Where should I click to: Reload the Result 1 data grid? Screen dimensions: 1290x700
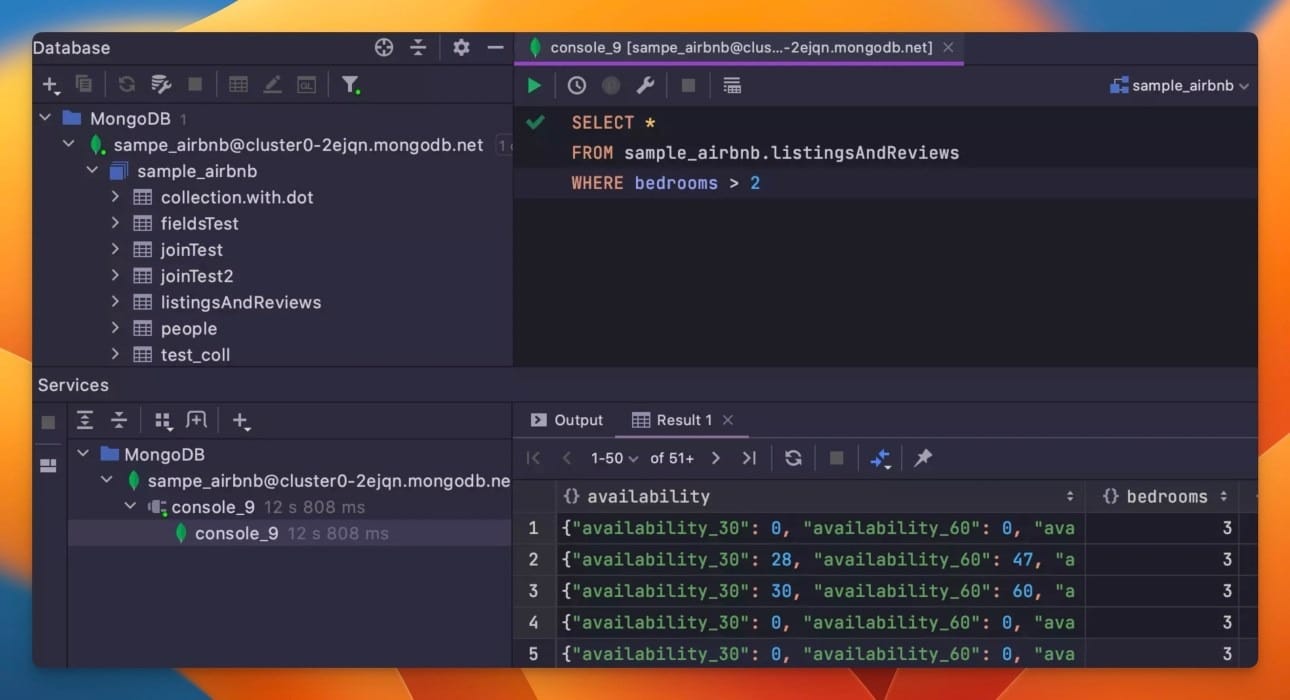tap(793, 457)
